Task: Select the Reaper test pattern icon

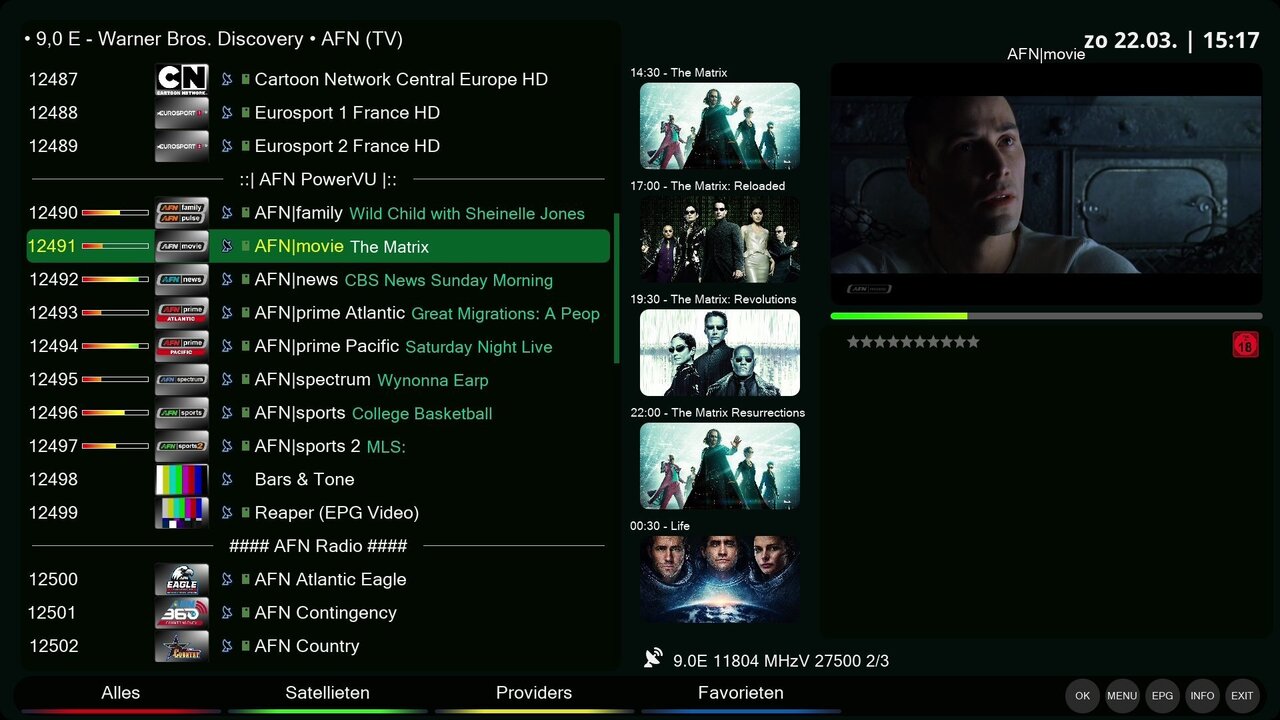Action: coord(182,513)
